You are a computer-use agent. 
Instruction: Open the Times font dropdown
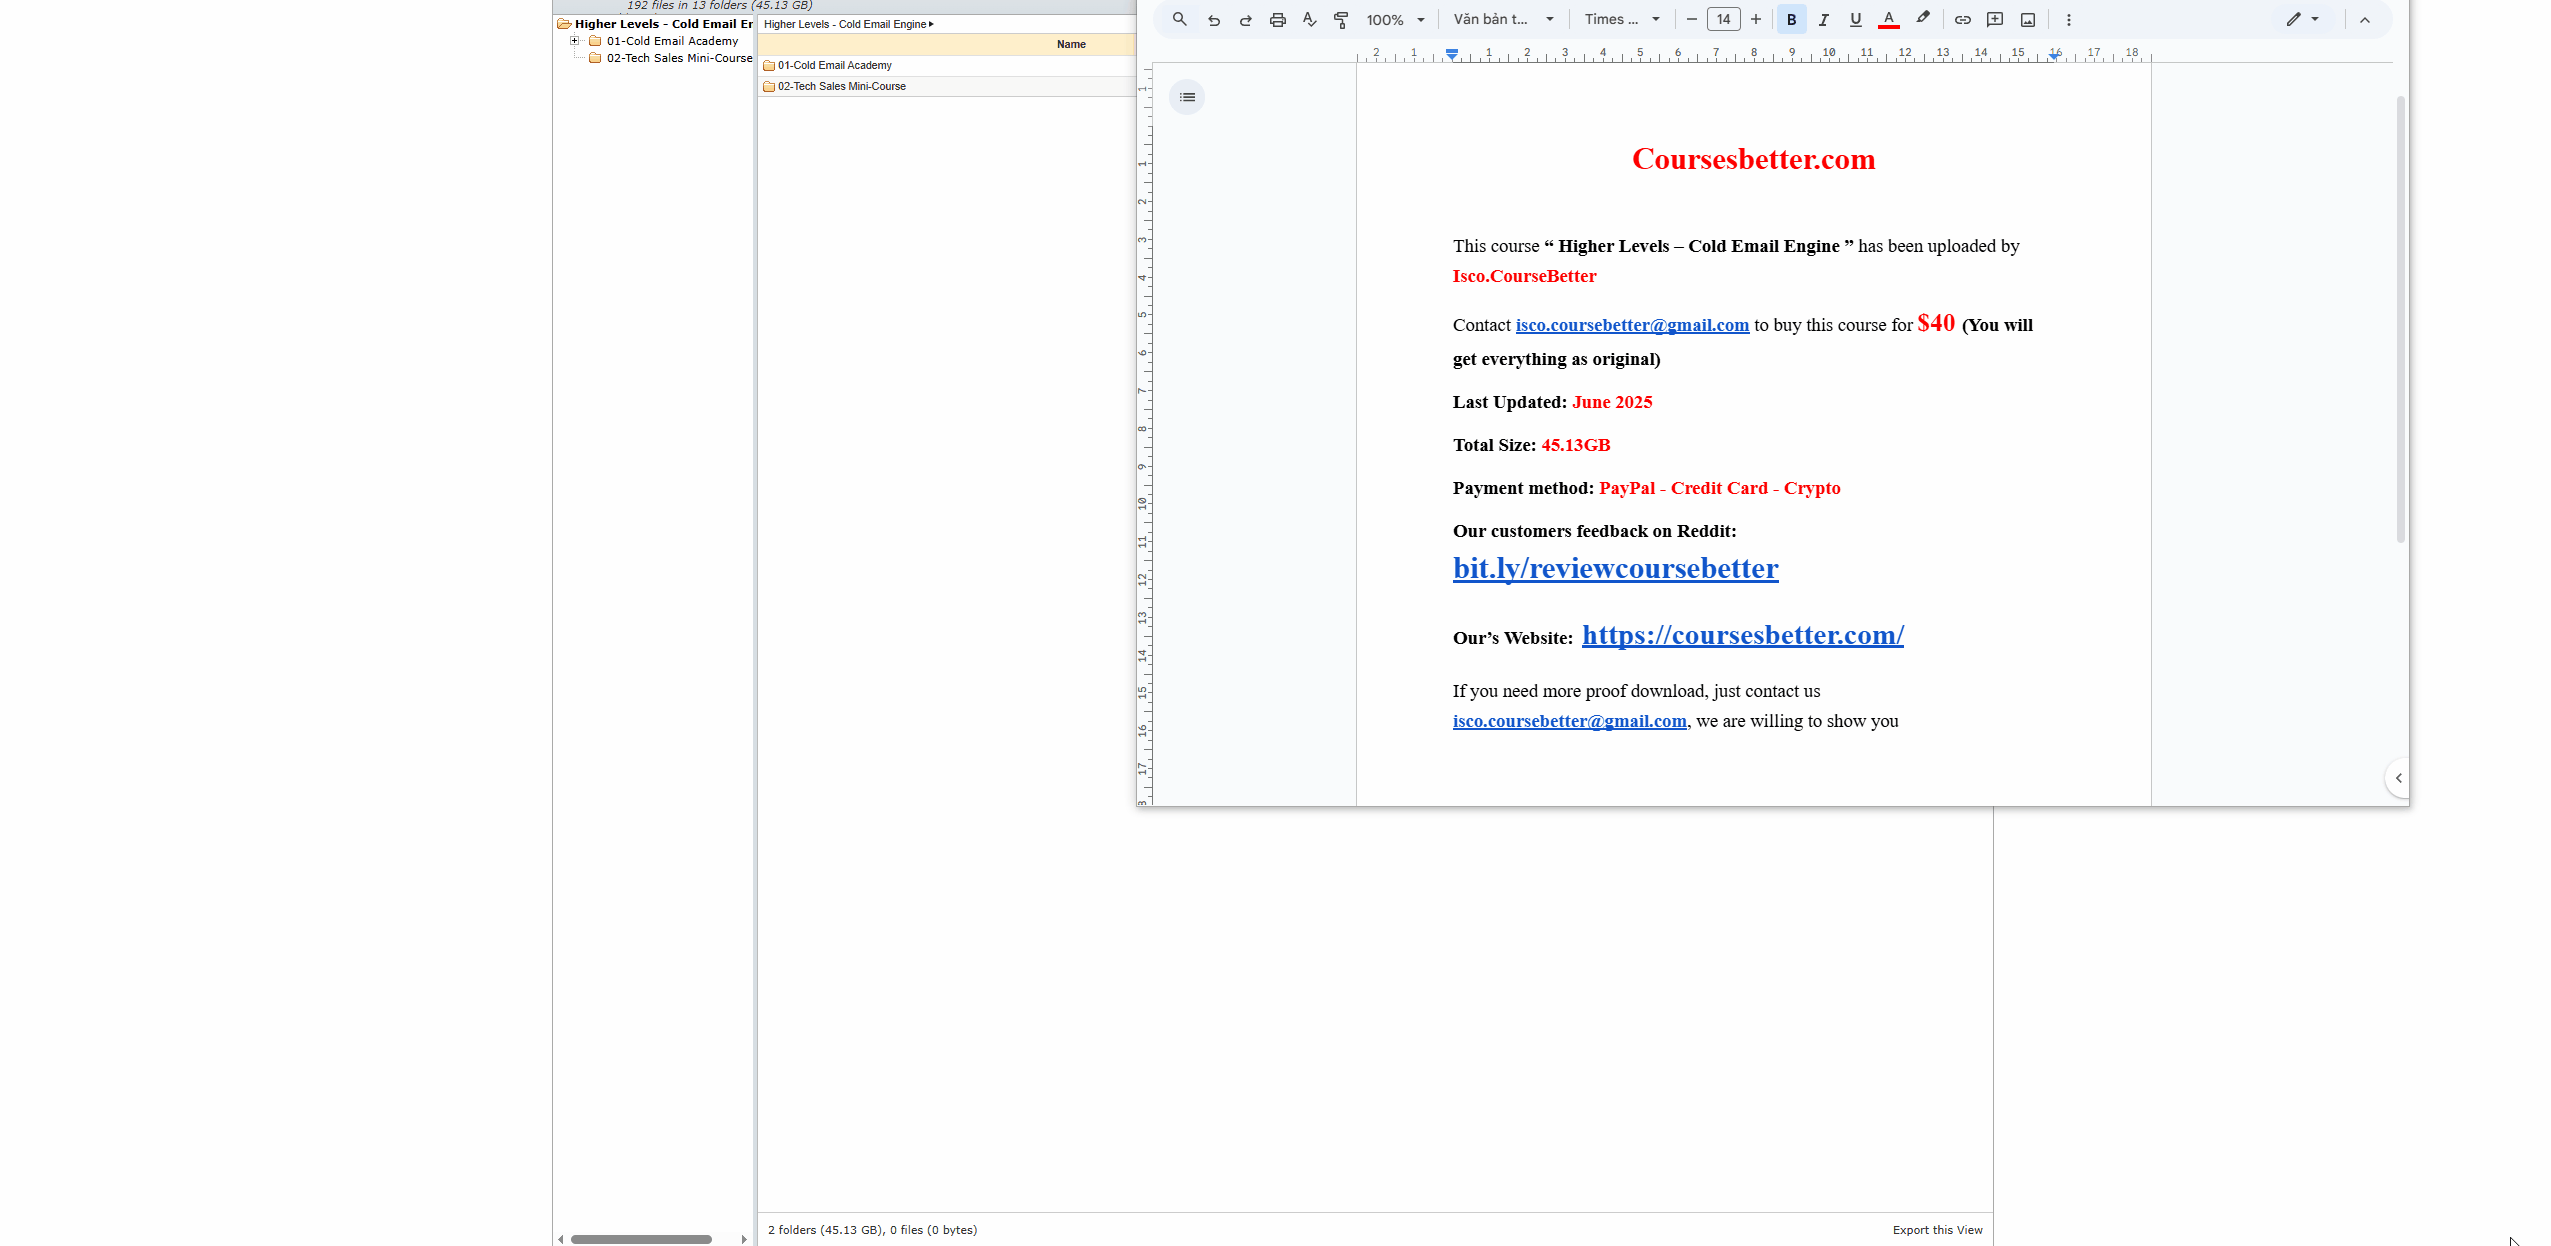(x=1622, y=20)
